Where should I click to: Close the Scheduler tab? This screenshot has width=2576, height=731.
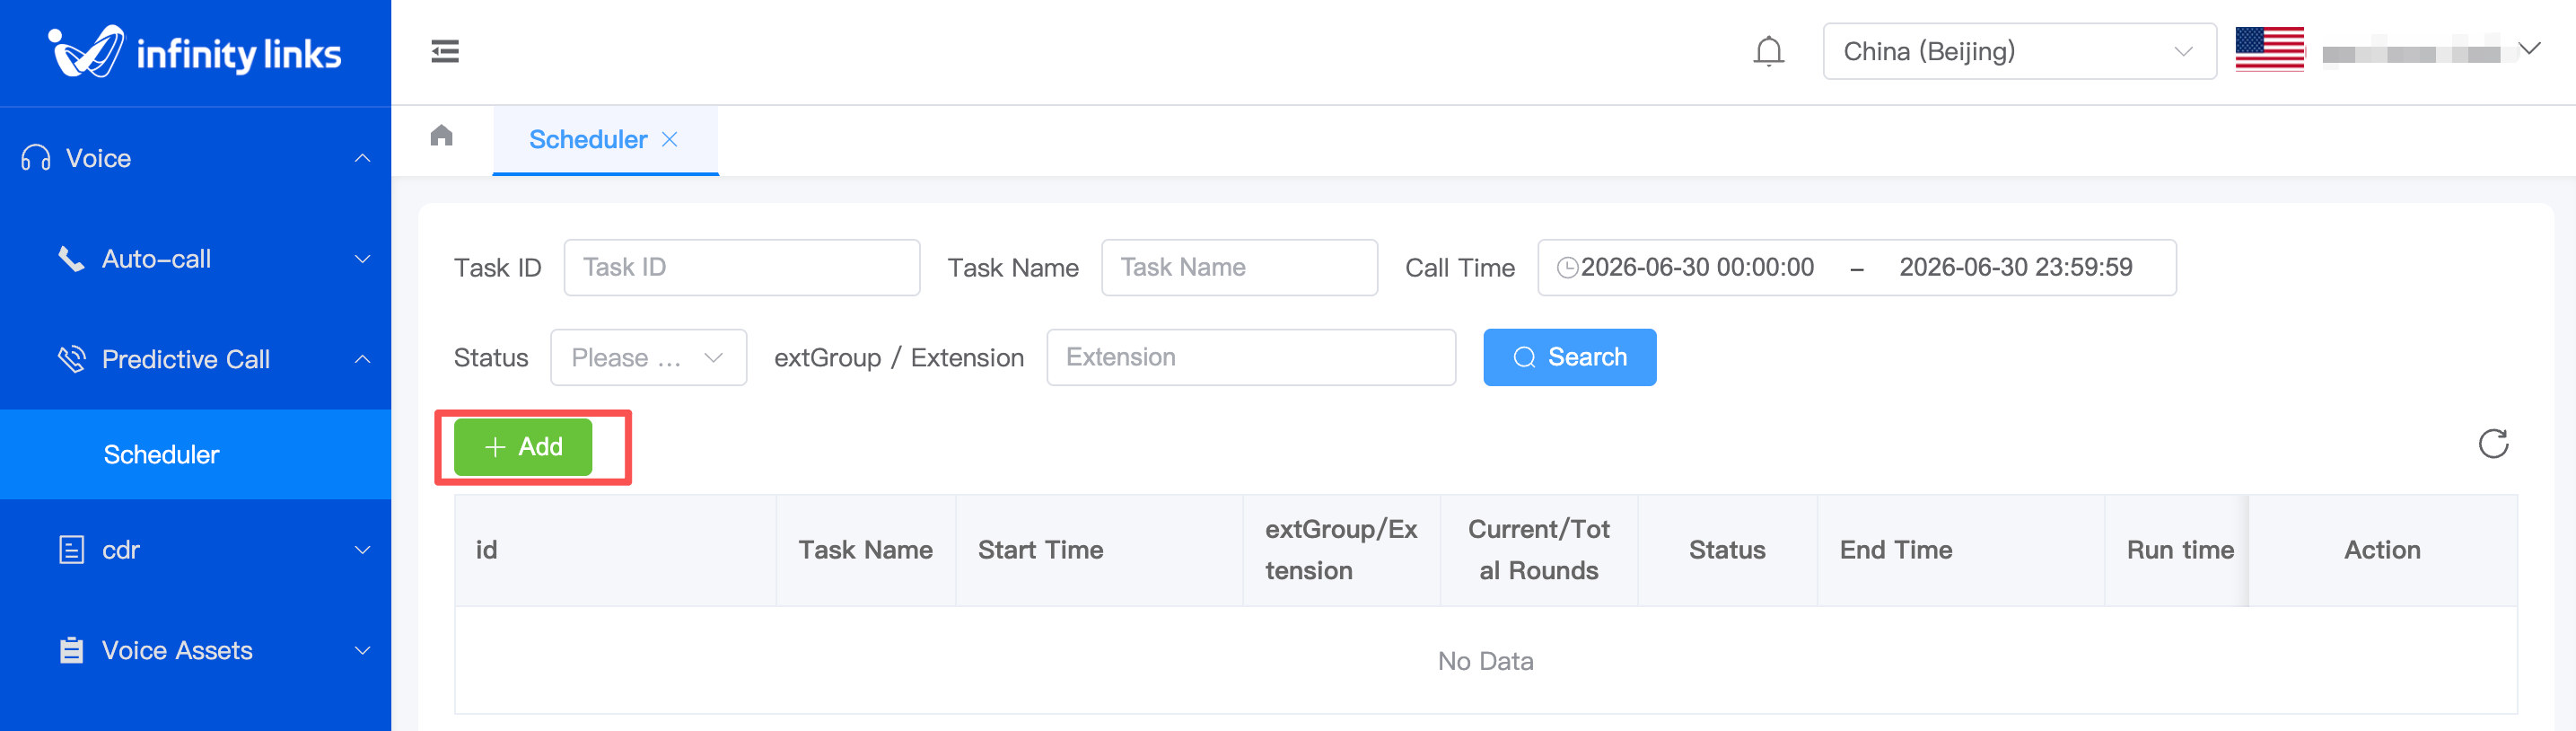(670, 139)
